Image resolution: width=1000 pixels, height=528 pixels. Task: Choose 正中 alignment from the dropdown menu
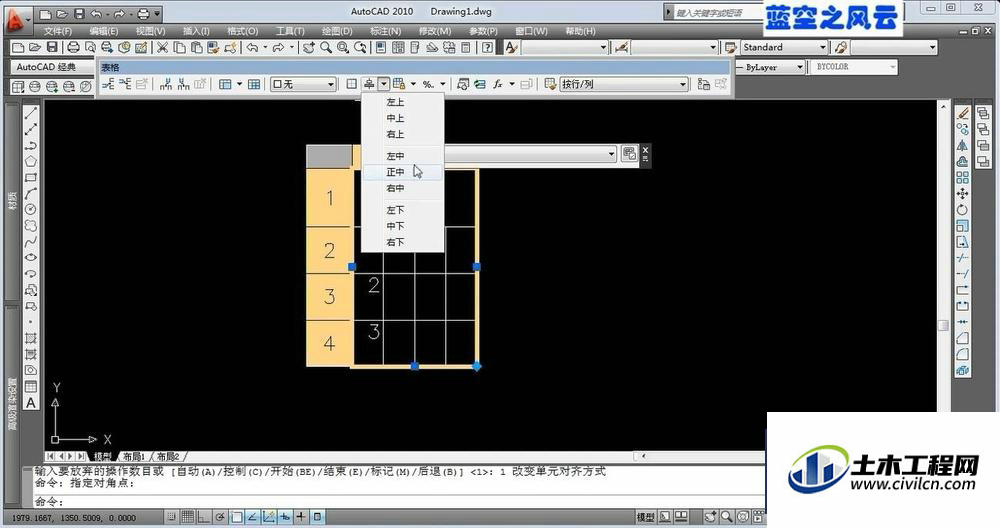(402, 172)
